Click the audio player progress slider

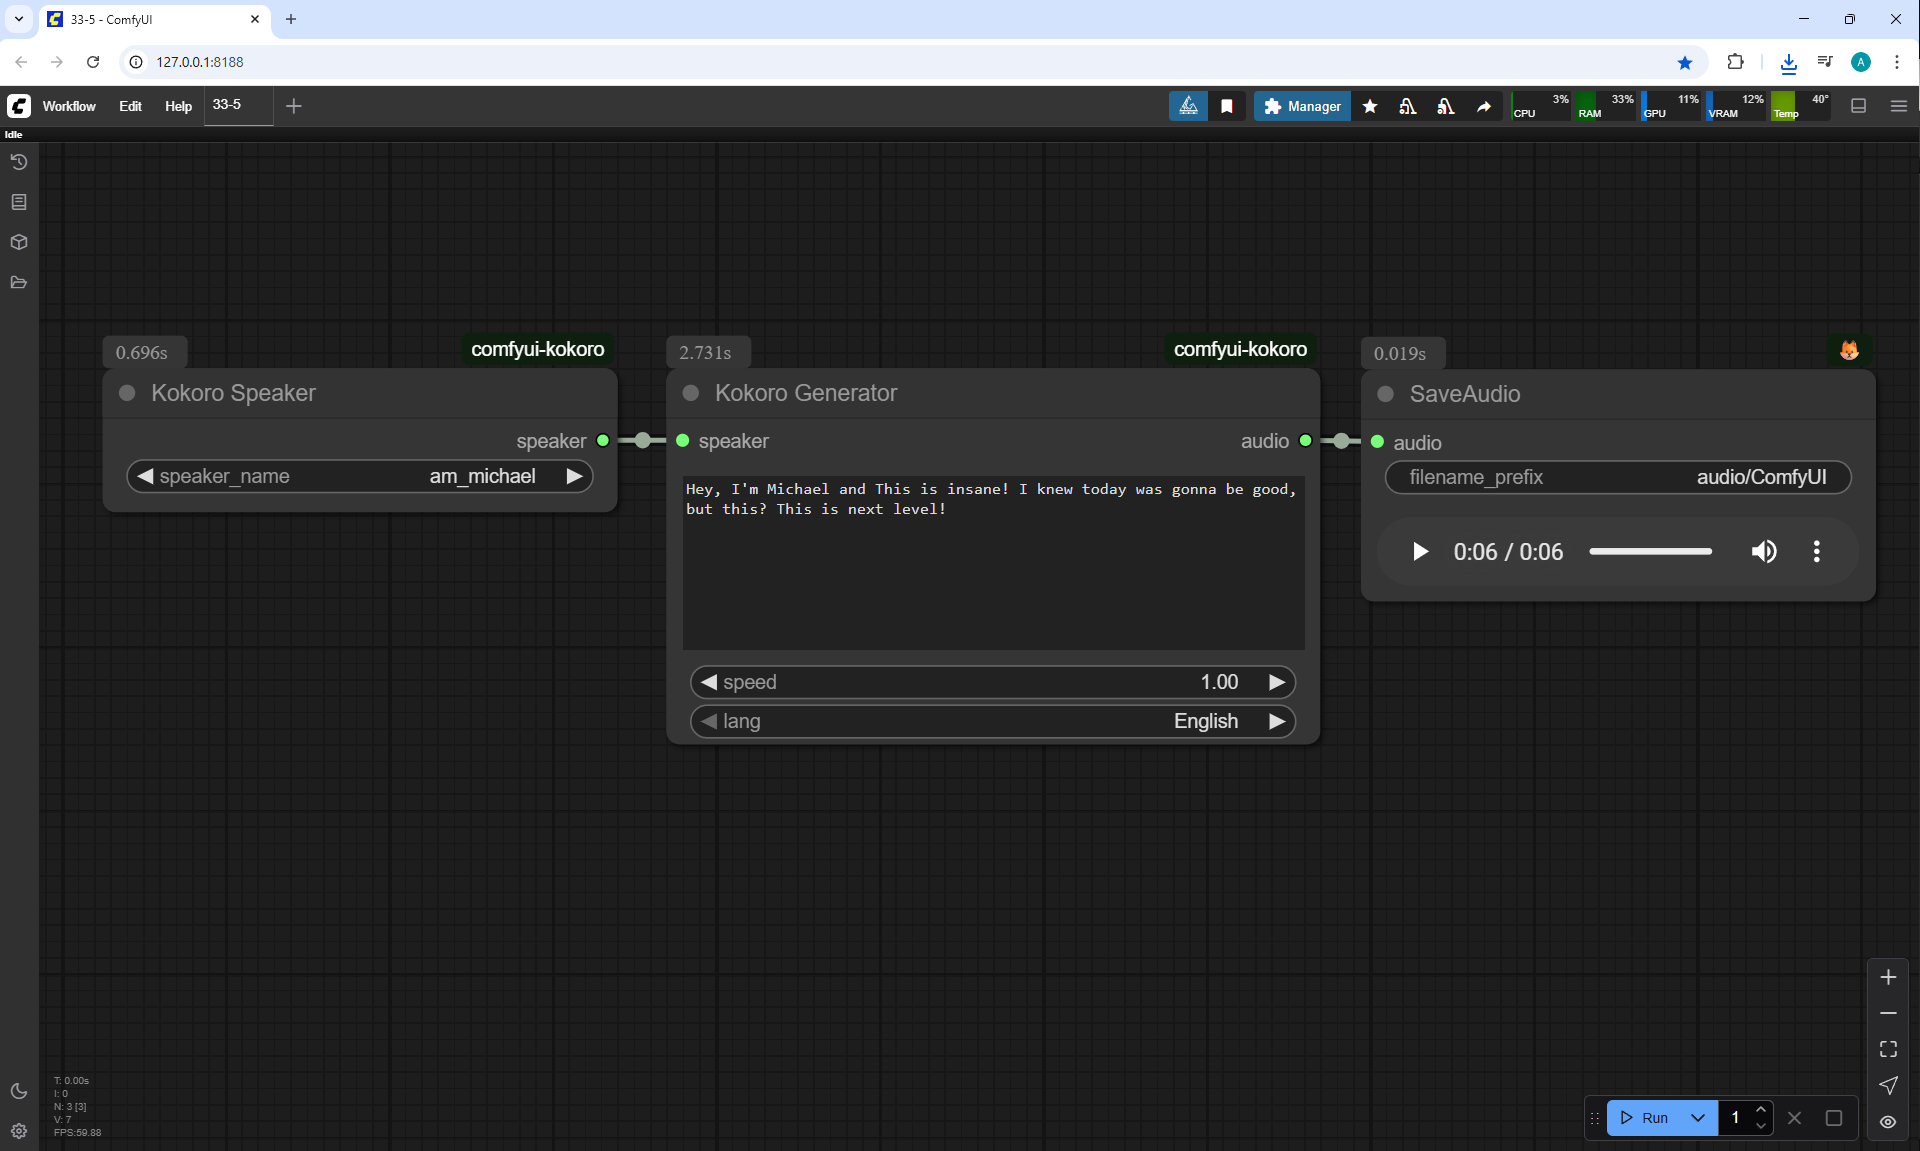click(x=1650, y=552)
